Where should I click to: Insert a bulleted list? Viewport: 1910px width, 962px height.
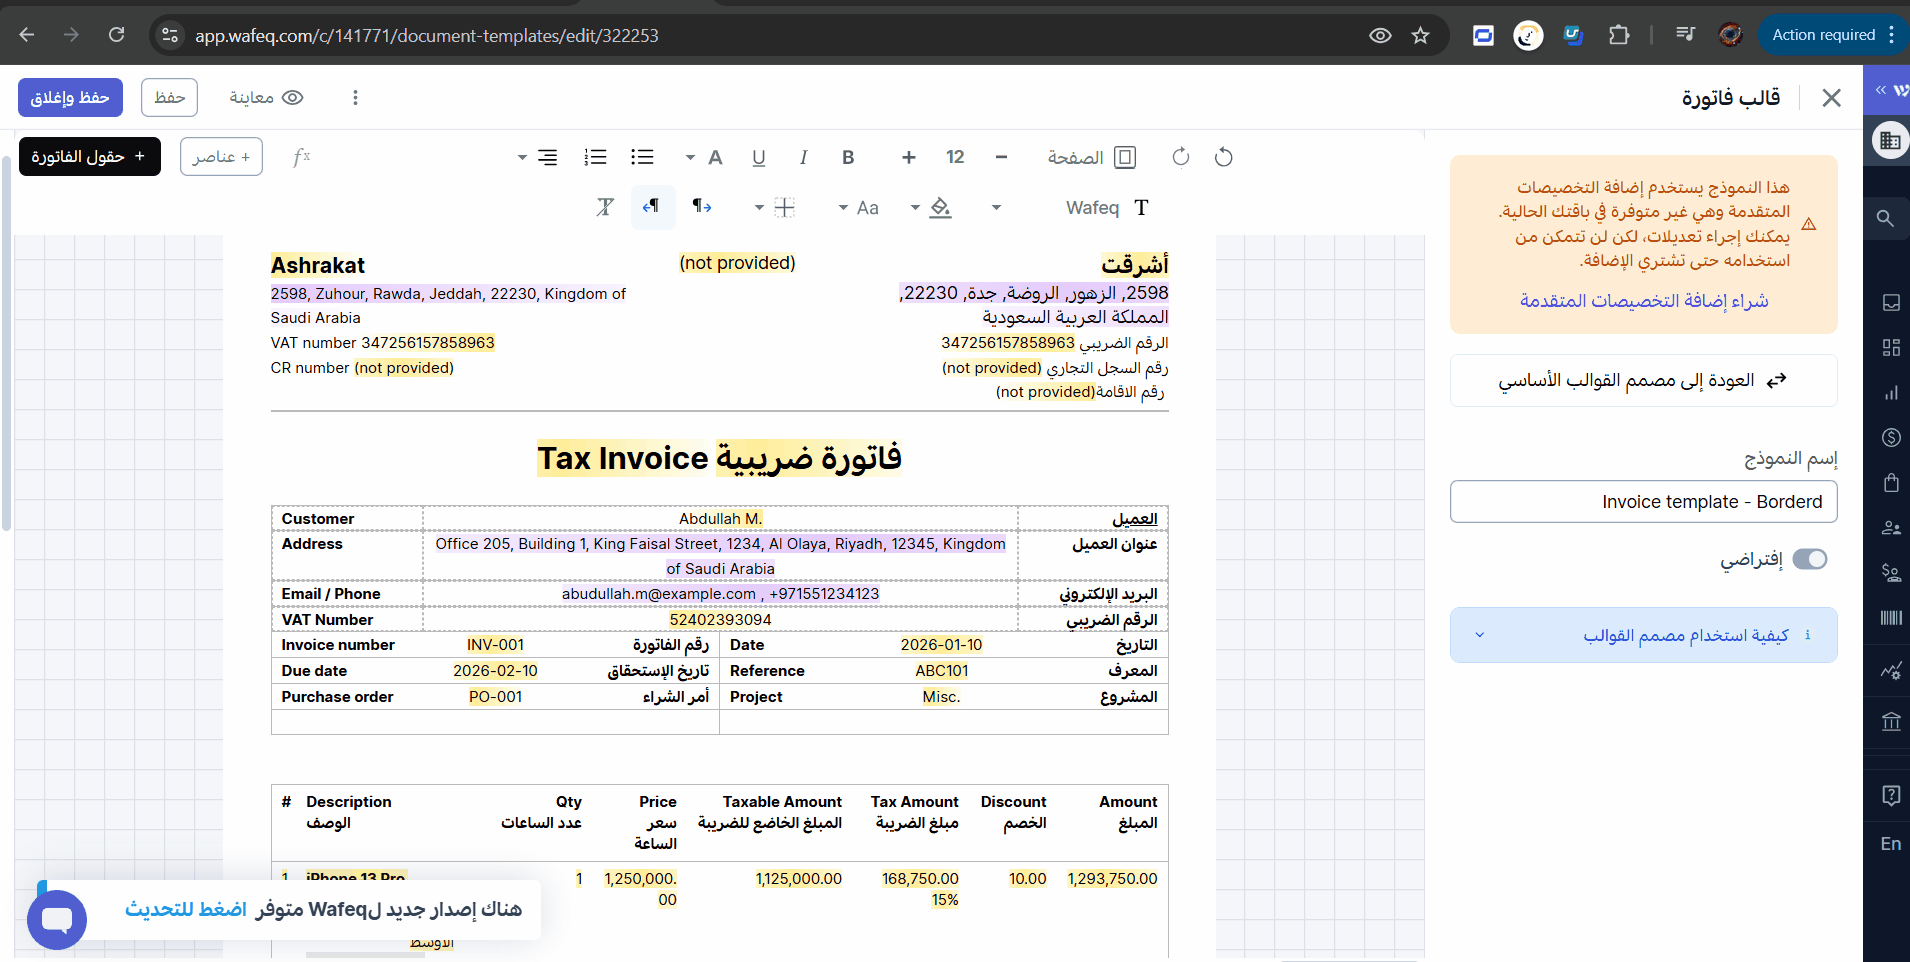pyautogui.click(x=642, y=157)
